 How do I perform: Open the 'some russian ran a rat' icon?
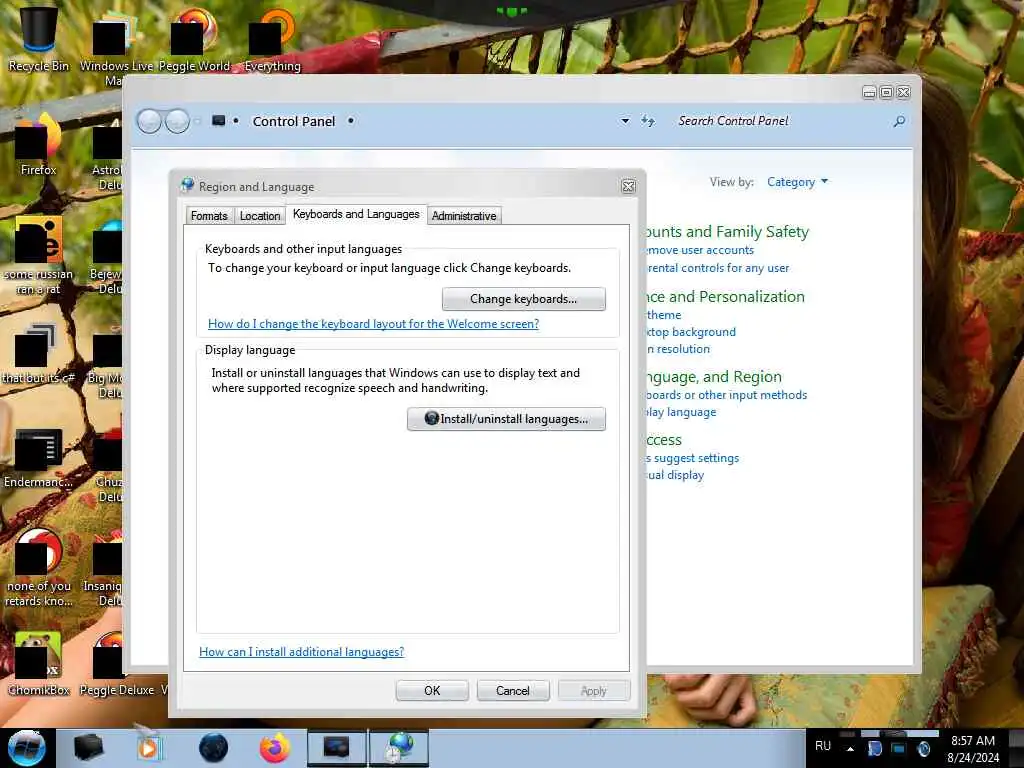click(x=38, y=255)
